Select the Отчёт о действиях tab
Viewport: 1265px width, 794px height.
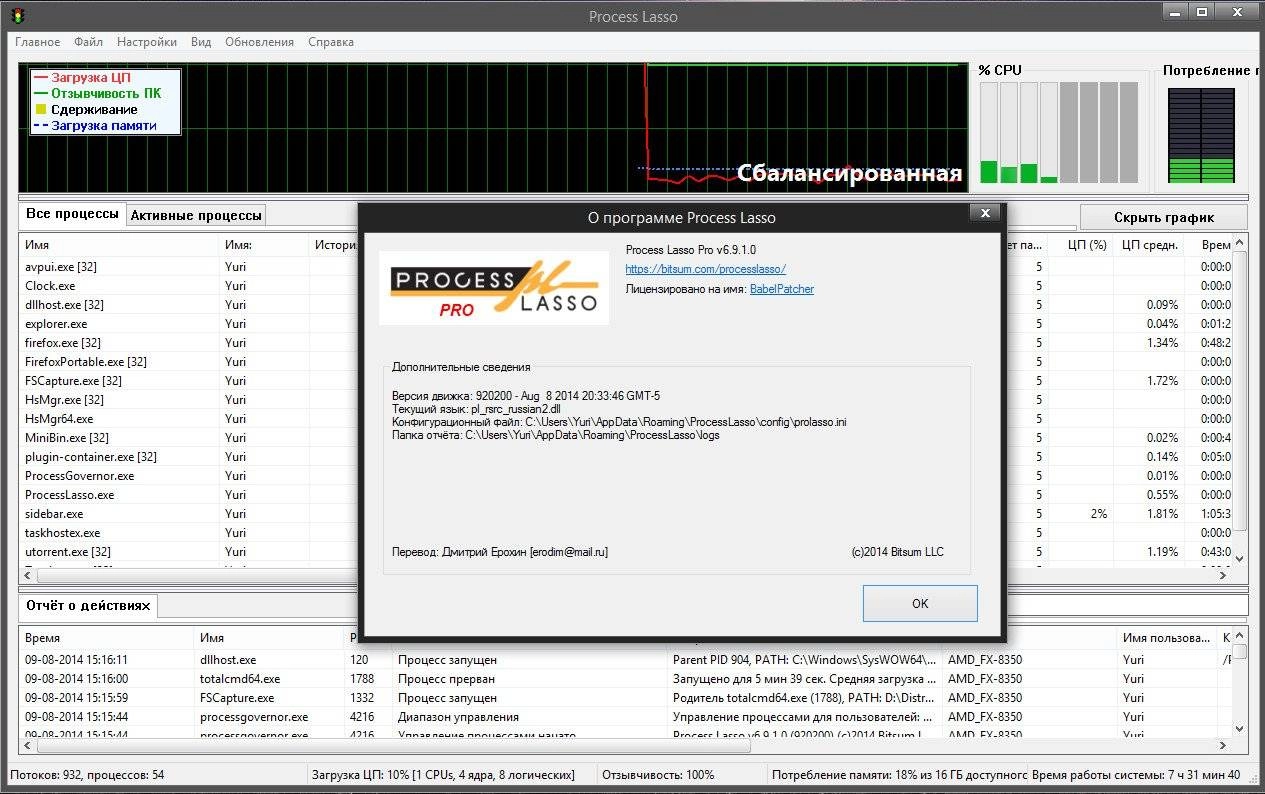point(88,605)
